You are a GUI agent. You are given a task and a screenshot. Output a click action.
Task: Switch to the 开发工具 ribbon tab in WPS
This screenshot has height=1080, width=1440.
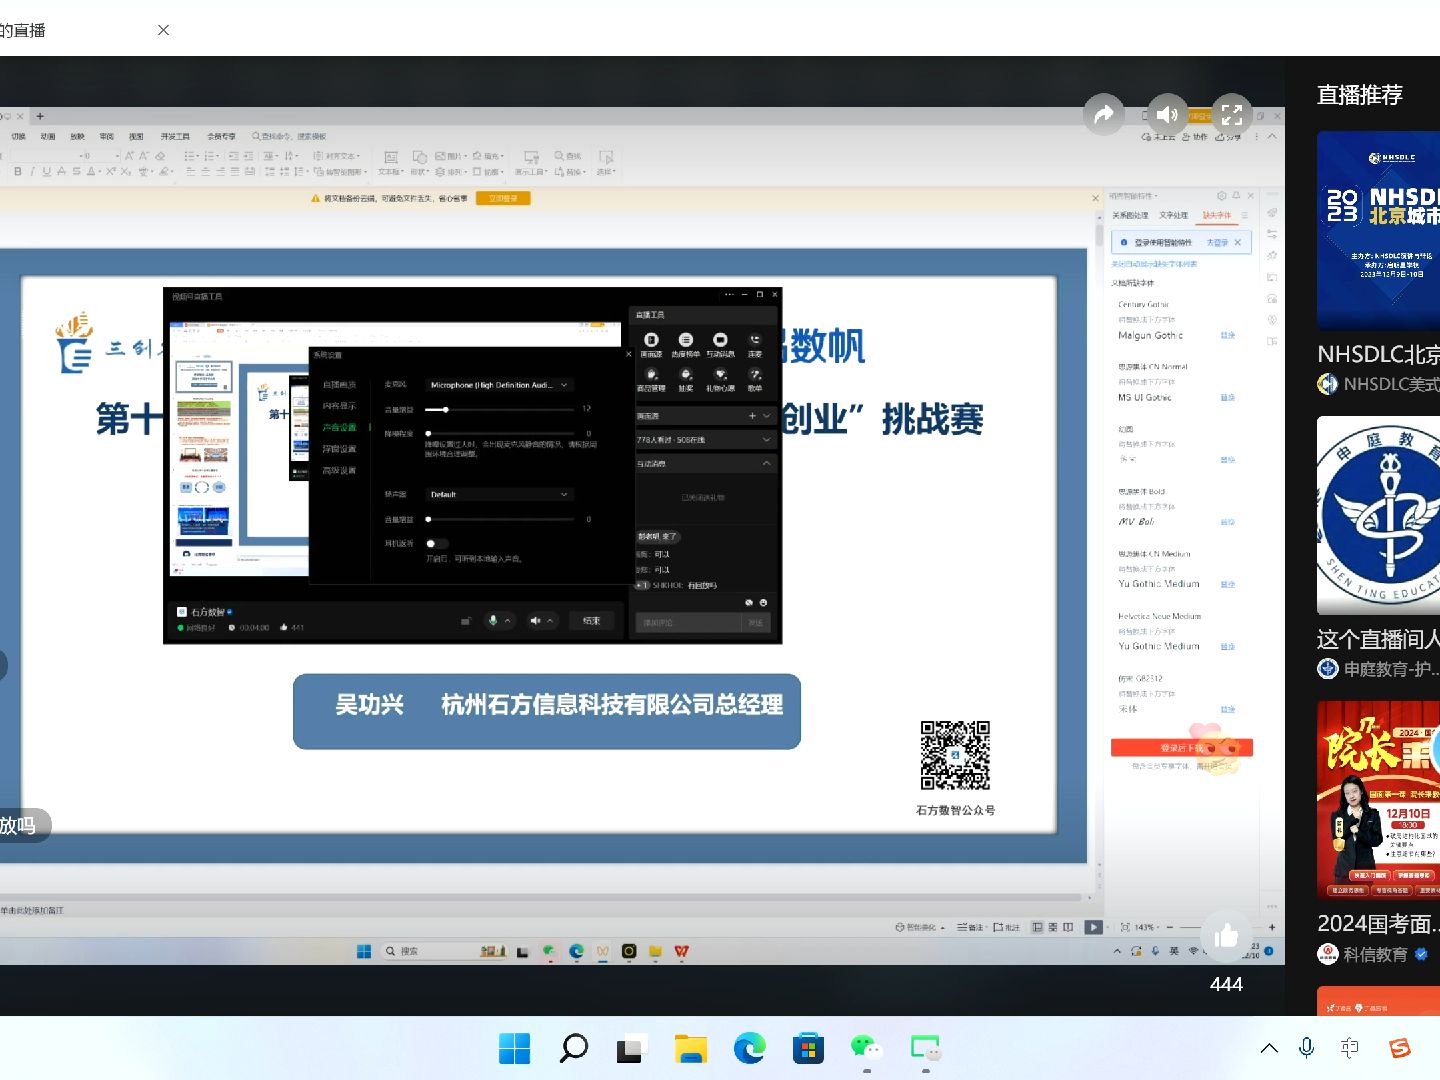[175, 137]
